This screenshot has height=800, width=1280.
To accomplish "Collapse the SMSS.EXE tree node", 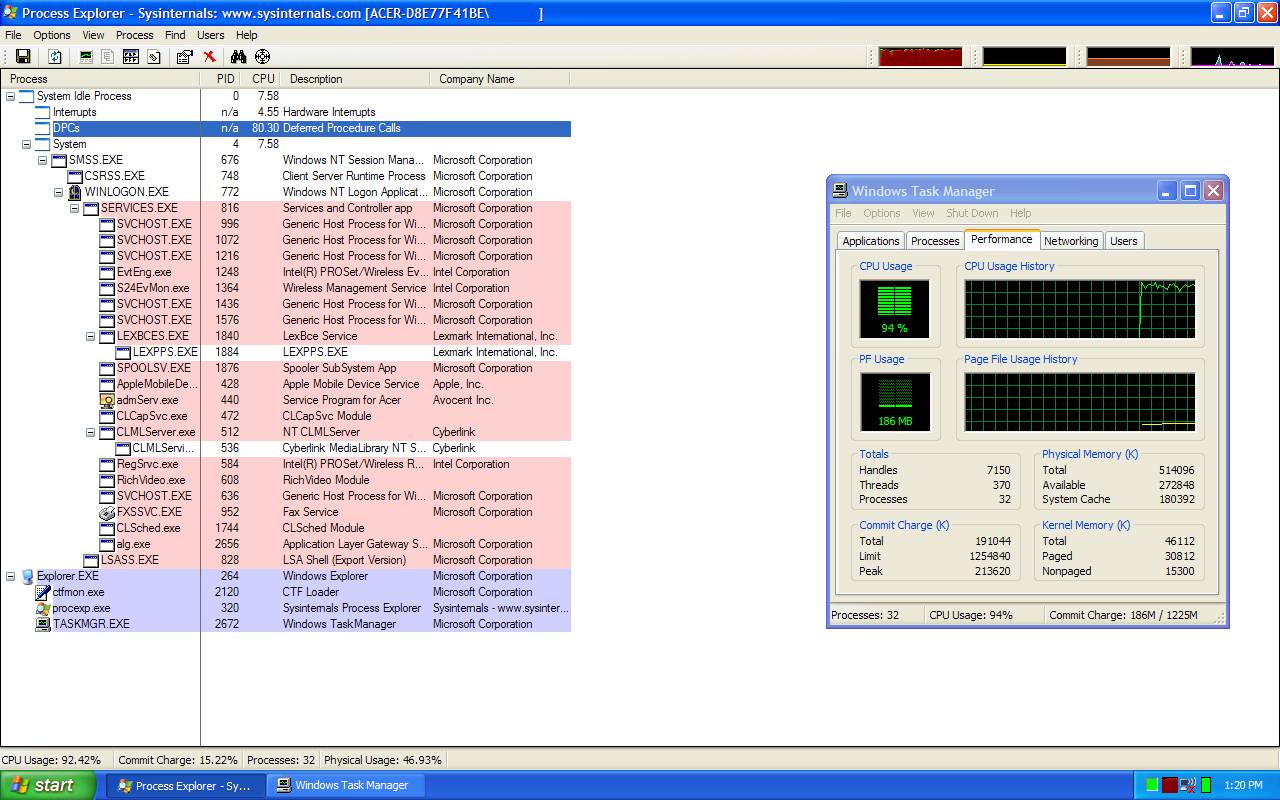I will coord(43,160).
